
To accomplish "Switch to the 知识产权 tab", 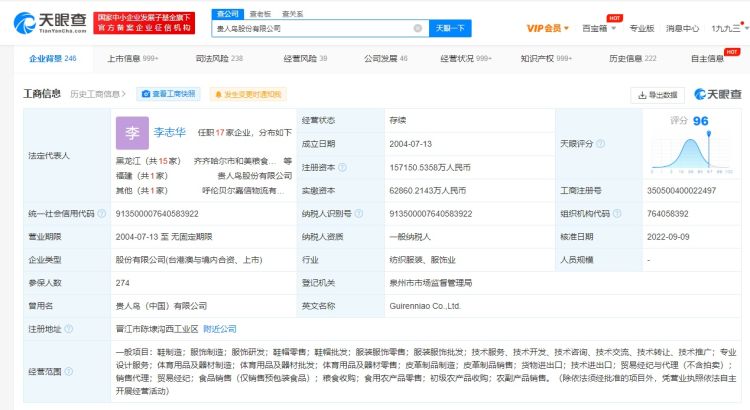I will tap(546, 59).
